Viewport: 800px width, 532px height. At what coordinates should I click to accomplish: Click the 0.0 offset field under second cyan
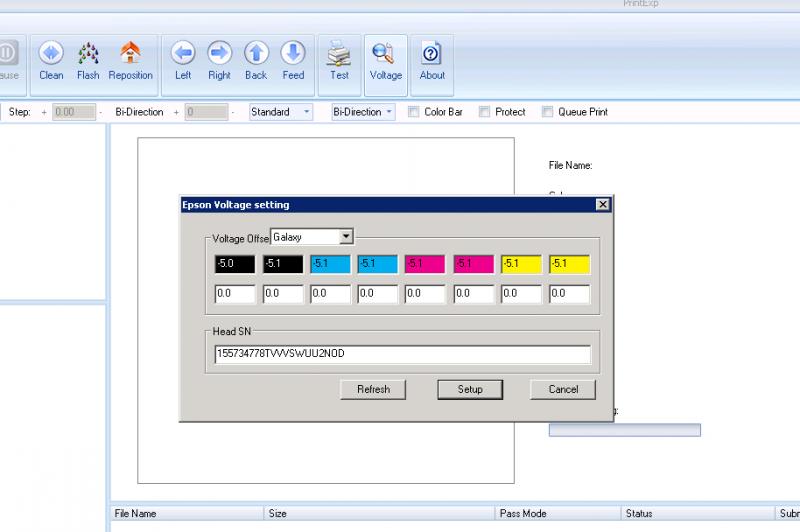(x=378, y=294)
